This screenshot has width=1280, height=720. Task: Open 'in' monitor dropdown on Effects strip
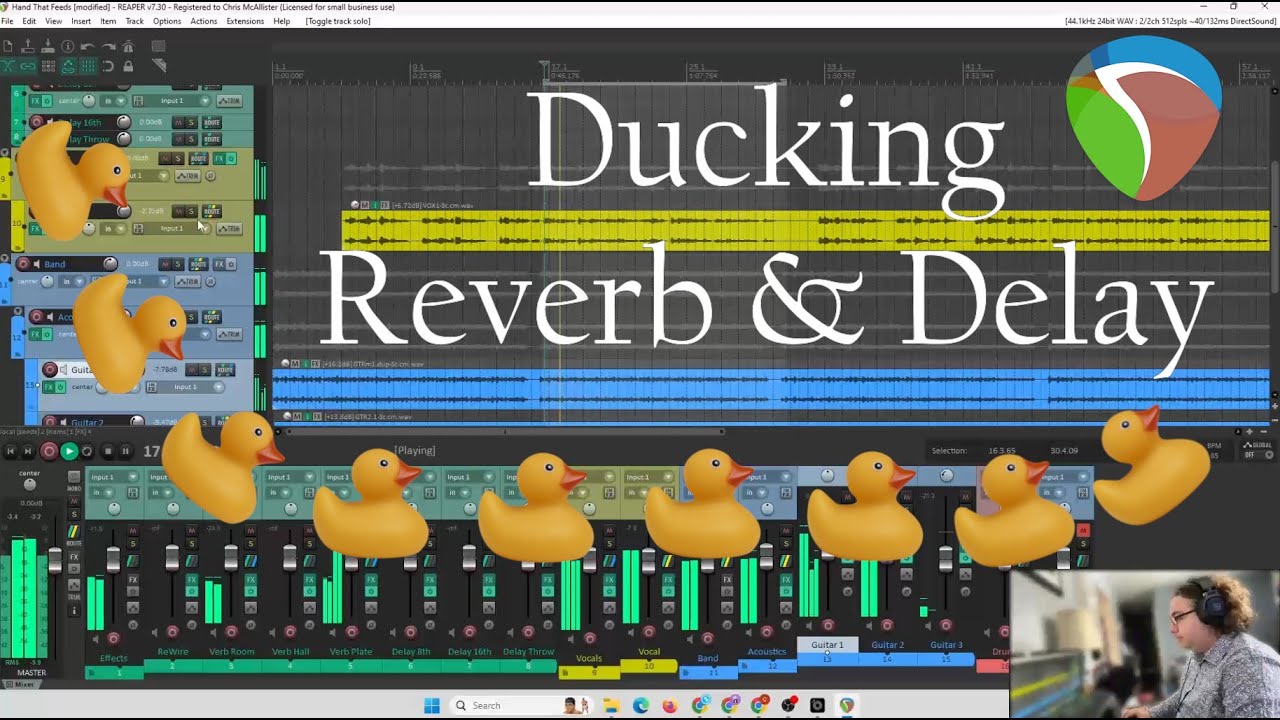[x=104, y=492]
